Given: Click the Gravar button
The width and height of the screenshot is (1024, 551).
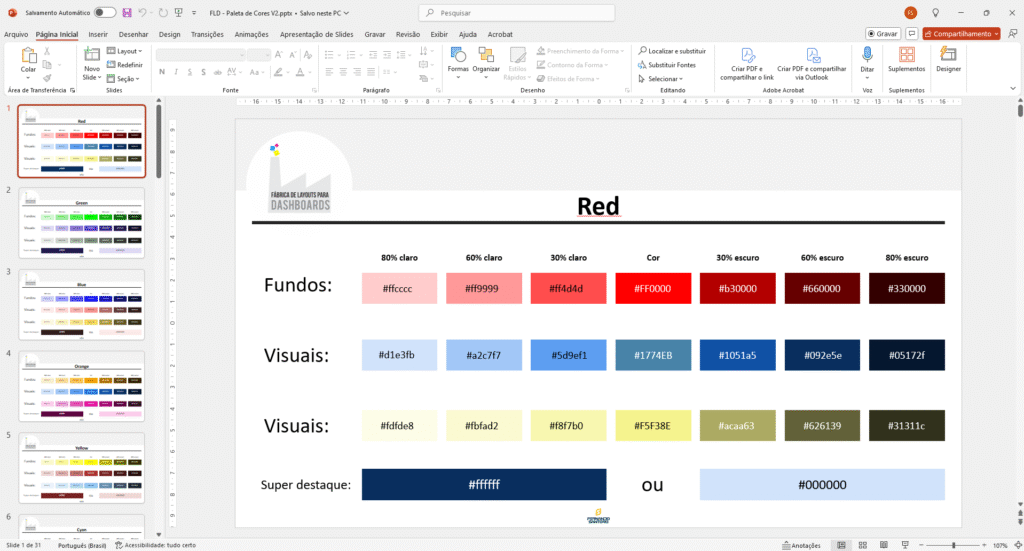Looking at the screenshot, I should pyautogui.click(x=881, y=33).
